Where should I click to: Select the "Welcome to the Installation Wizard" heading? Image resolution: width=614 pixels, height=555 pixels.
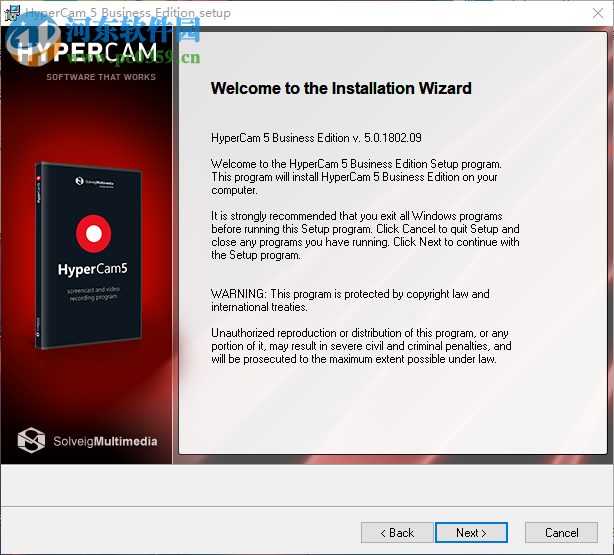tap(341, 88)
